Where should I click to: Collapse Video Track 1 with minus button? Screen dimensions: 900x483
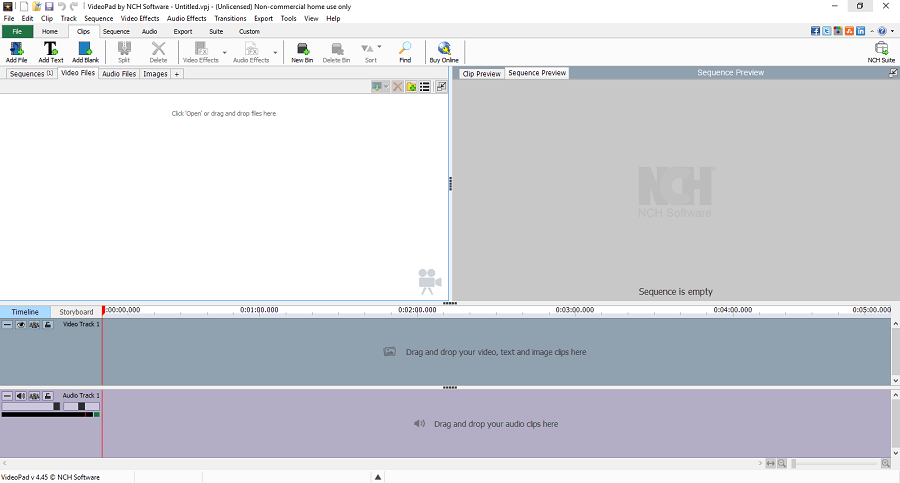7,324
